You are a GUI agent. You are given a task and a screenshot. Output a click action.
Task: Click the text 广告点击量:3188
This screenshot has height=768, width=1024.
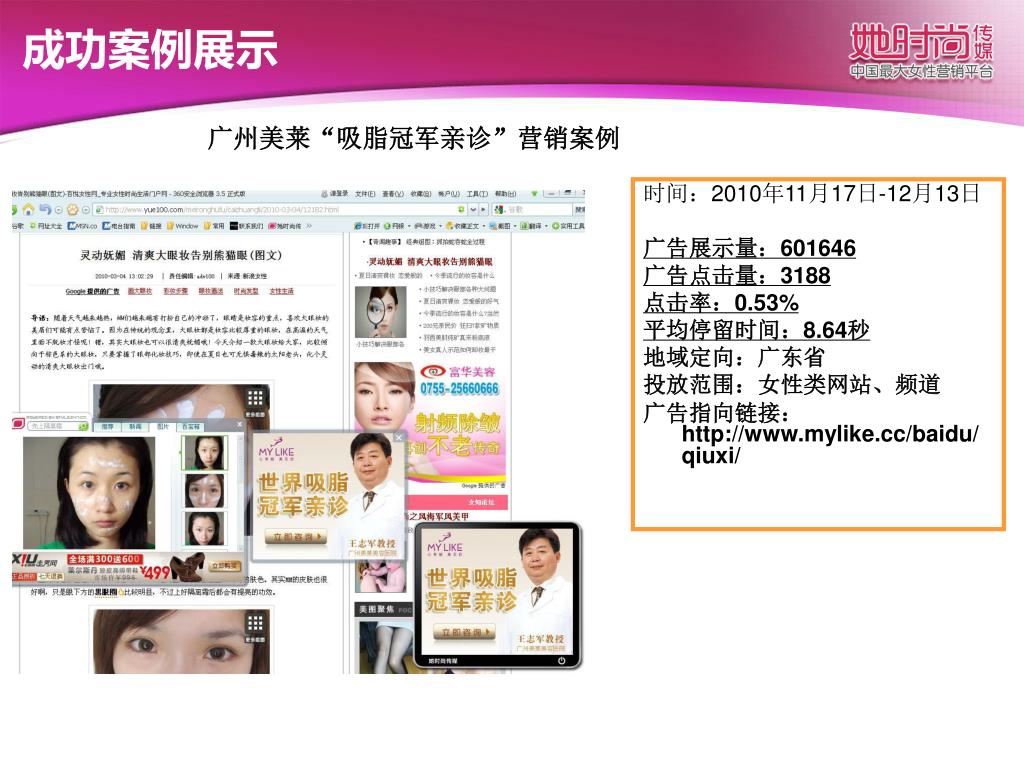pos(737,276)
